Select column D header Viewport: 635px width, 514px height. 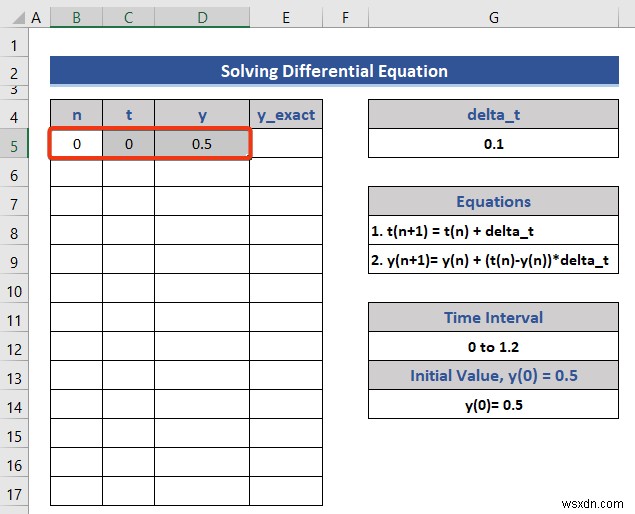202,18
